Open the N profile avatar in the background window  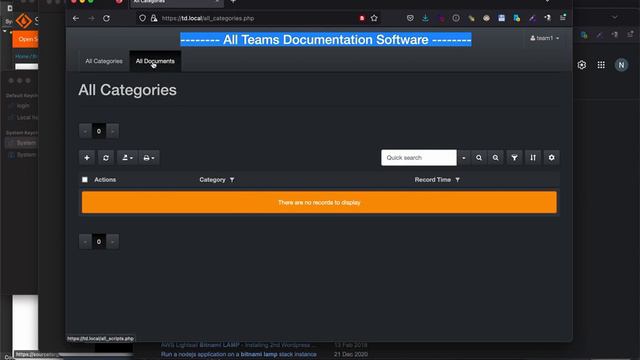[621, 65]
